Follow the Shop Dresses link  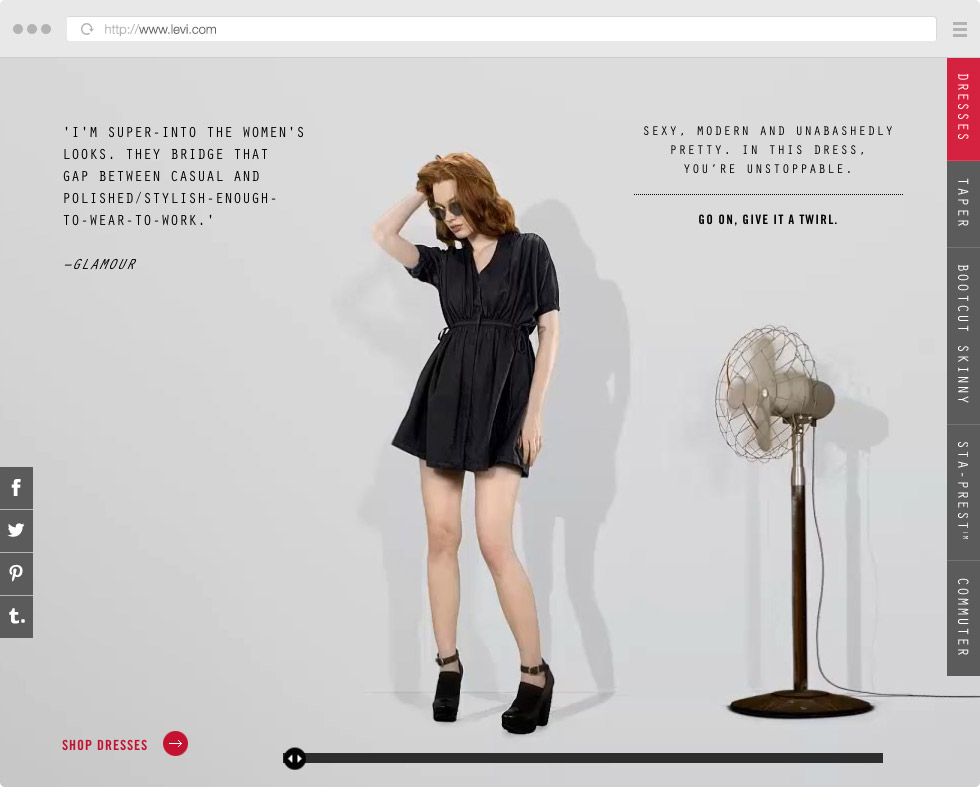(104, 745)
